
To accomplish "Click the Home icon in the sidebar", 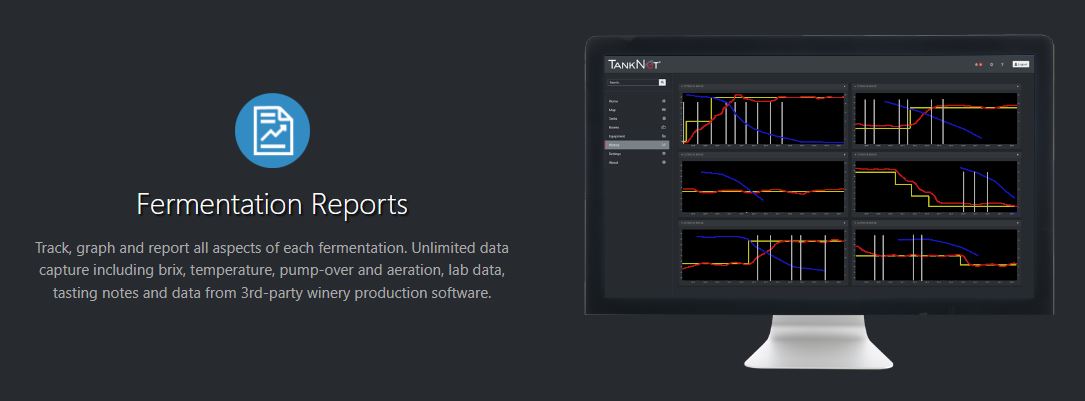I will 664,101.
